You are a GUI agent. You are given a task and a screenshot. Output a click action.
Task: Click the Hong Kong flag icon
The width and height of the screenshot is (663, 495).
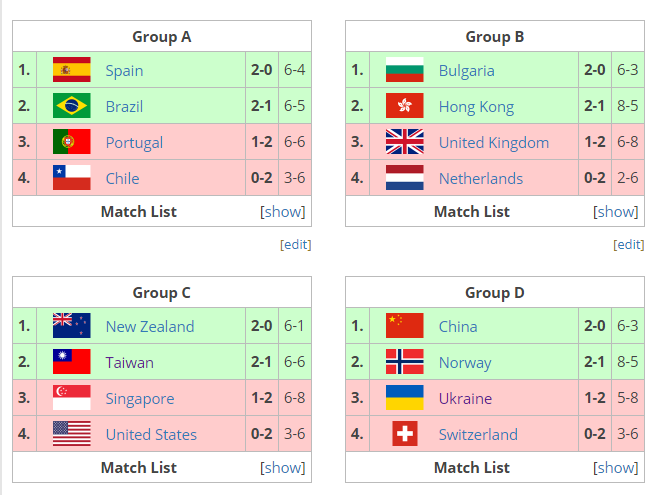coord(405,106)
